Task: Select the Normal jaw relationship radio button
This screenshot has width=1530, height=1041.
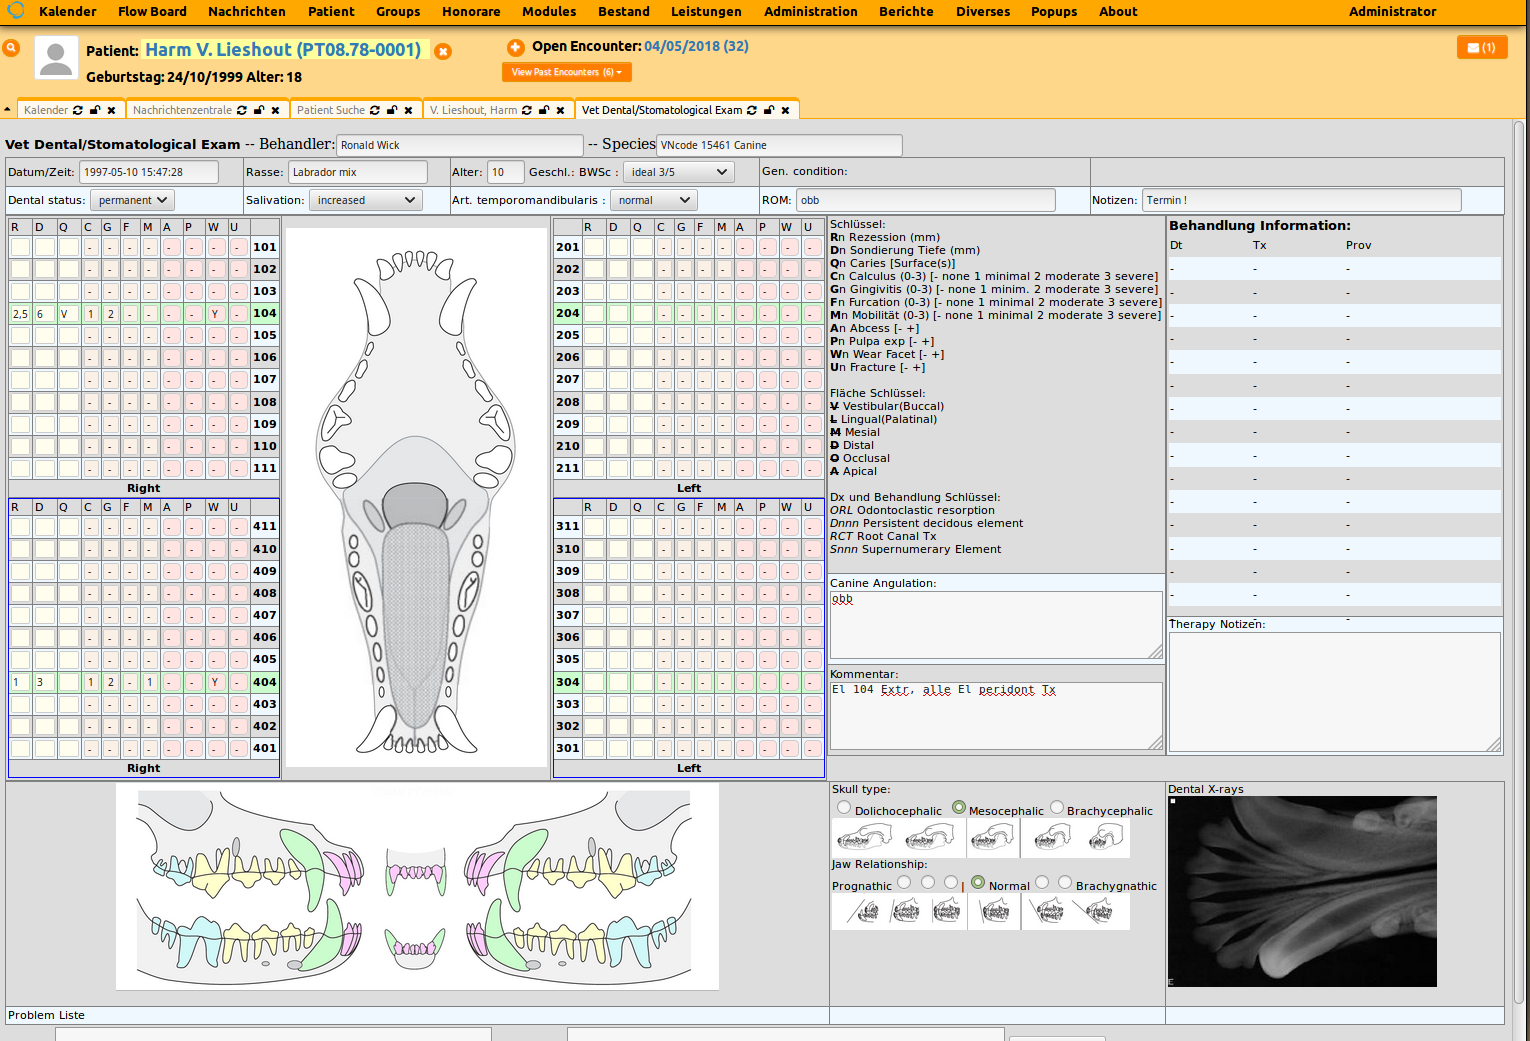Action: pos(978,883)
